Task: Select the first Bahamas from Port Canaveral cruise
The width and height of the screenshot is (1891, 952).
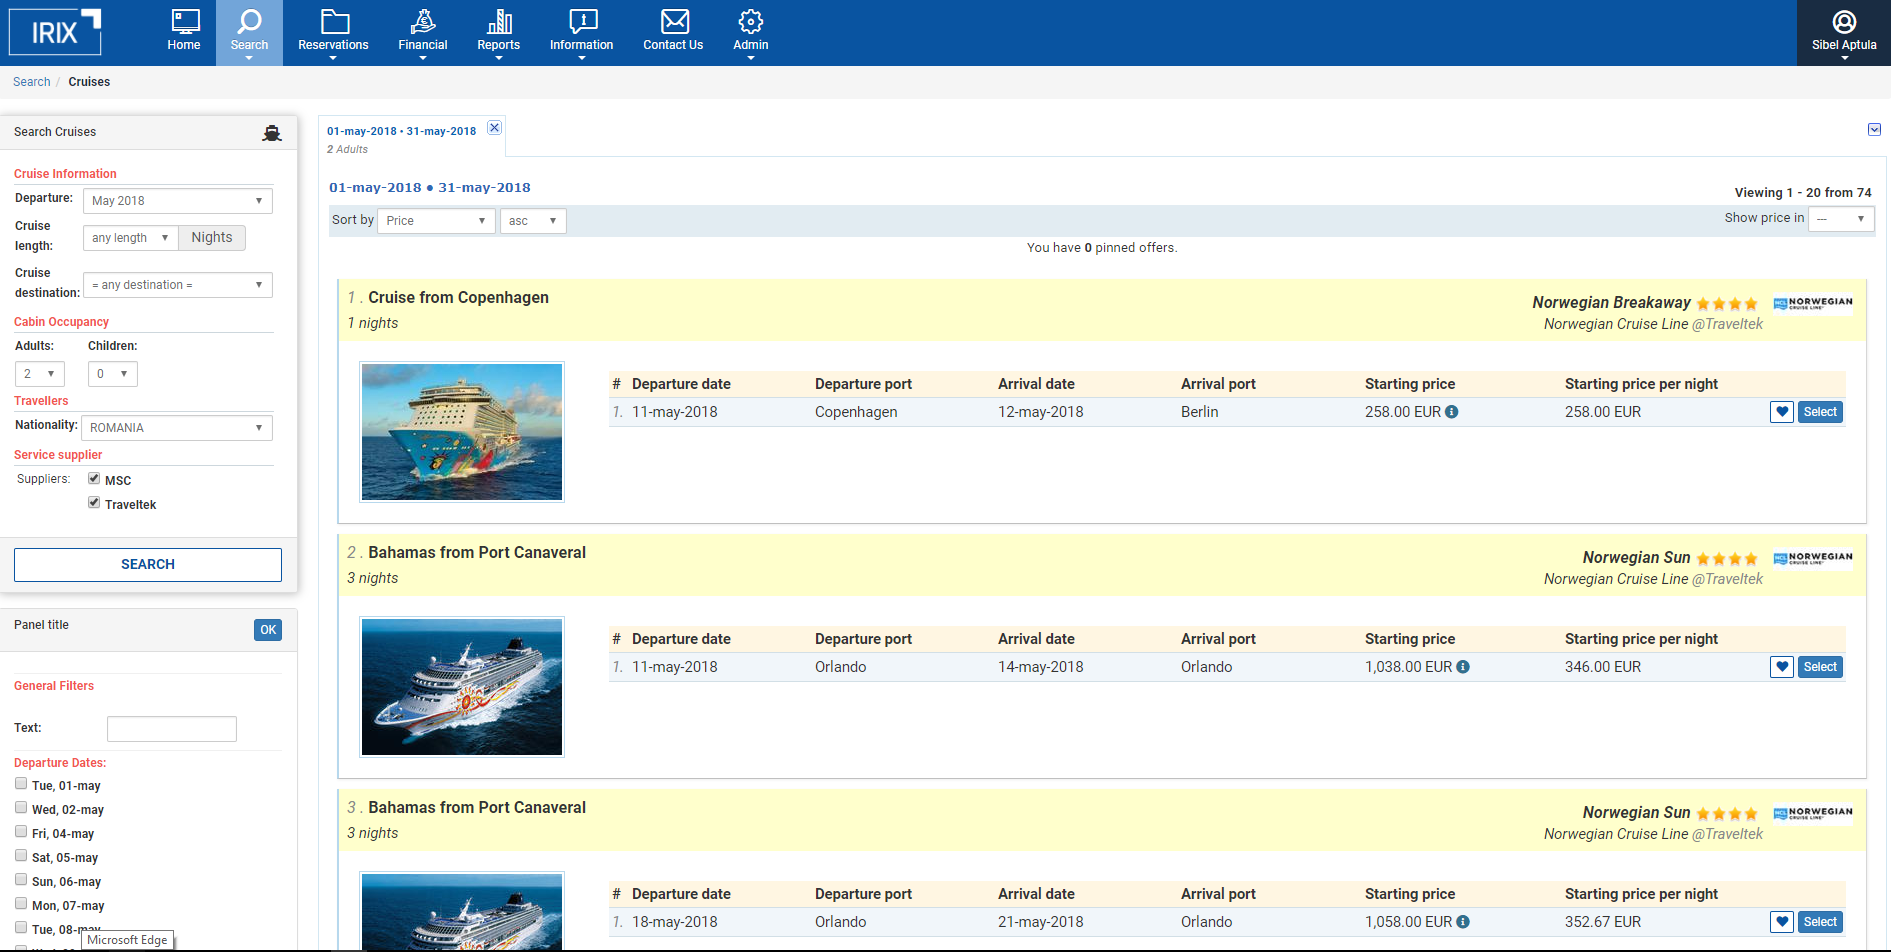Action: (x=1819, y=667)
